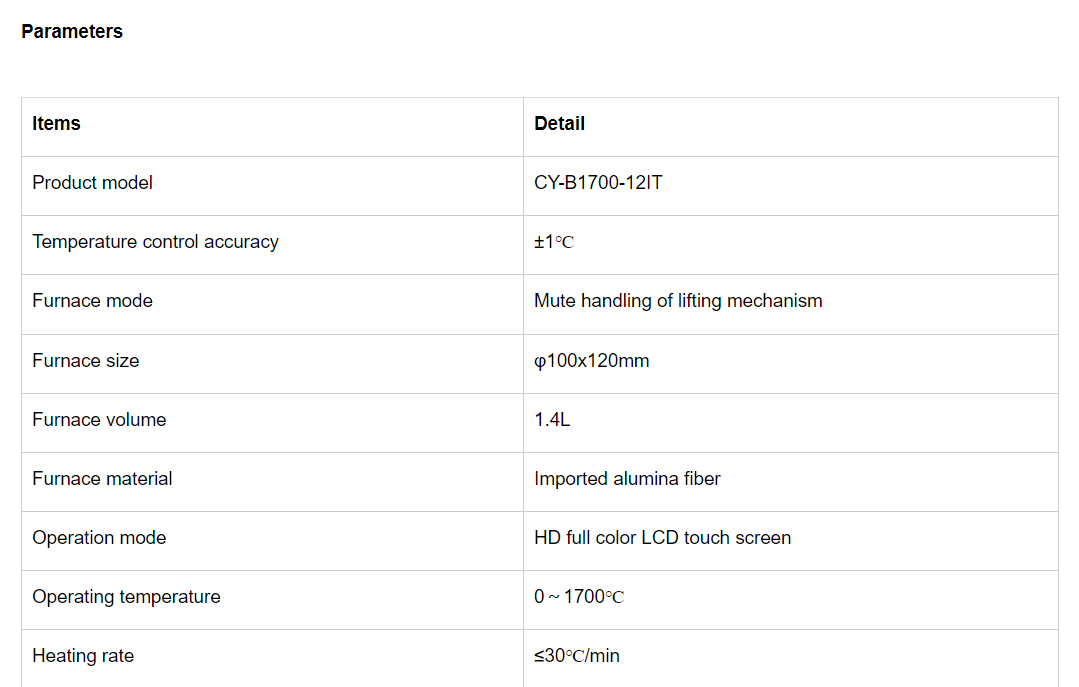The image size is (1079, 687).
Task: Select the Imported alumina fiber text
Action: [627, 479]
